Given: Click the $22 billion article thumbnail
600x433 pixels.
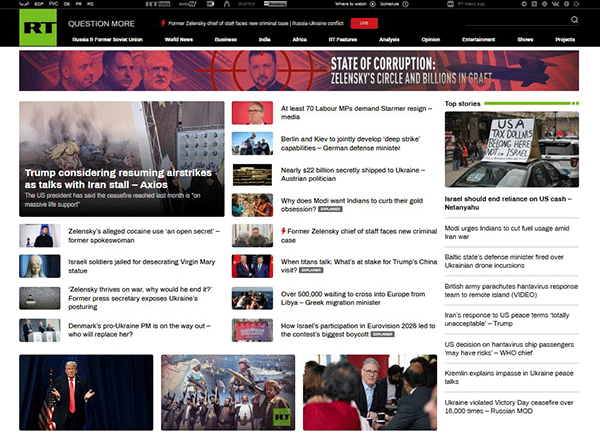Looking at the screenshot, I should (x=252, y=174).
